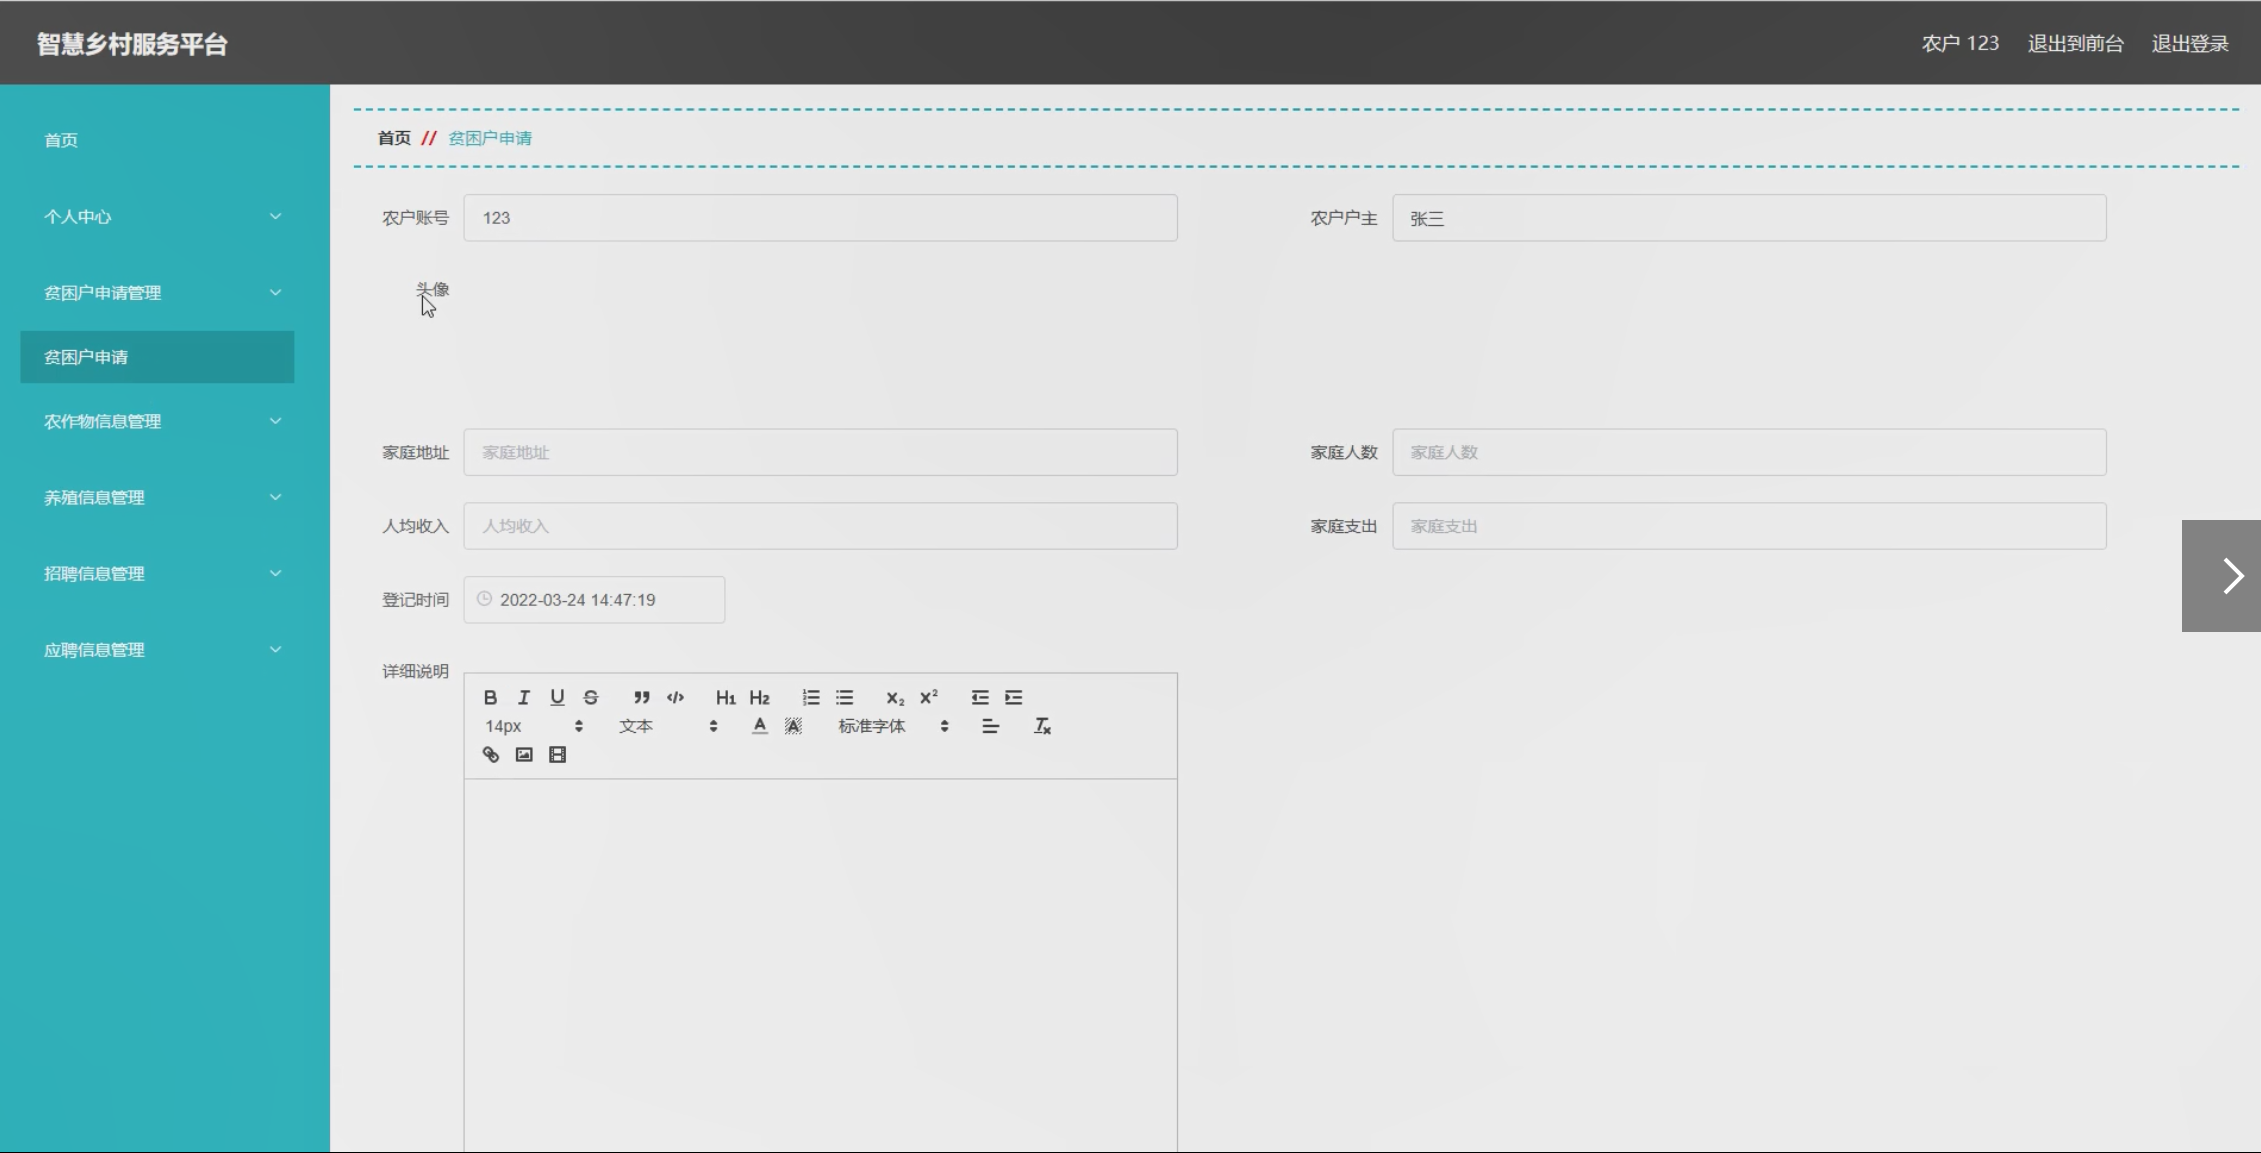
Task: Click the 退出到前台 link
Action: click(2075, 44)
